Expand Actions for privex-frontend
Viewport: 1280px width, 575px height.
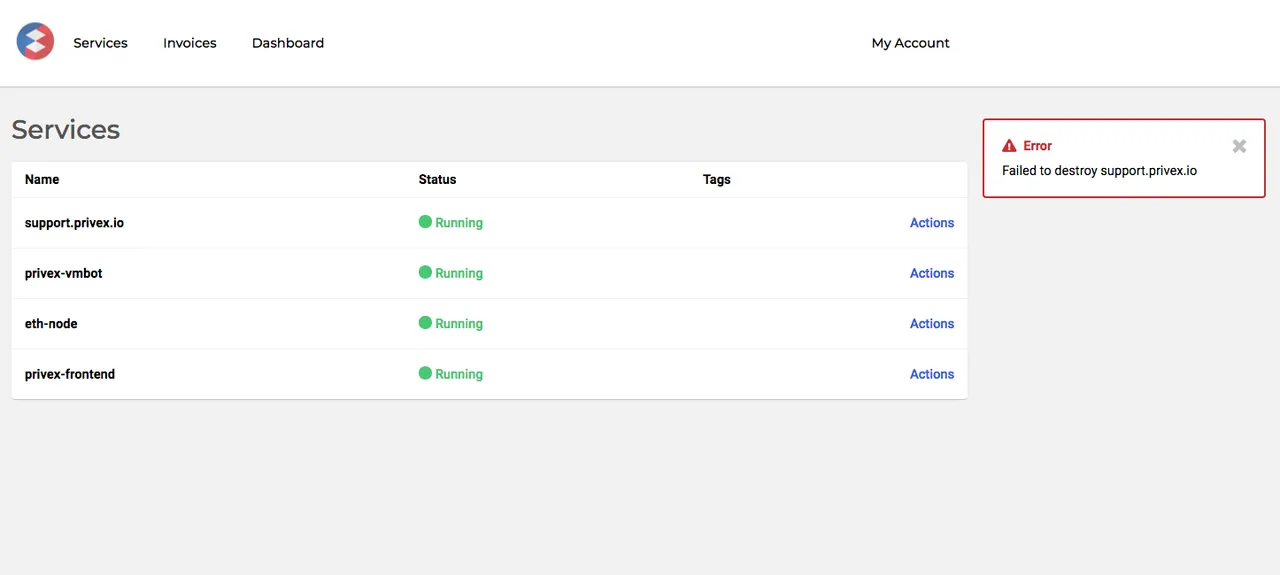pos(932,374)
